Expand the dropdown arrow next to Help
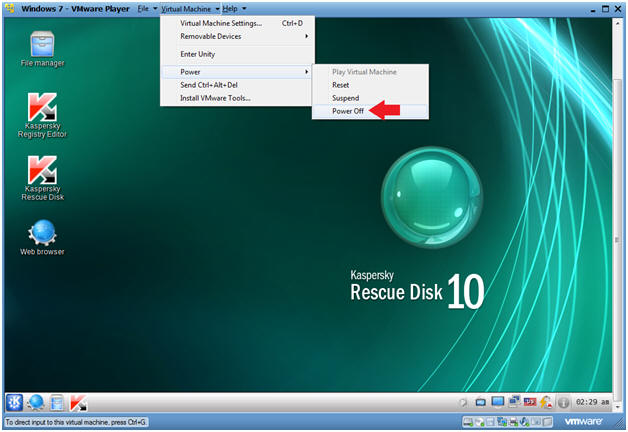Screen dimensions: 628x432 (x=244, y=8)
